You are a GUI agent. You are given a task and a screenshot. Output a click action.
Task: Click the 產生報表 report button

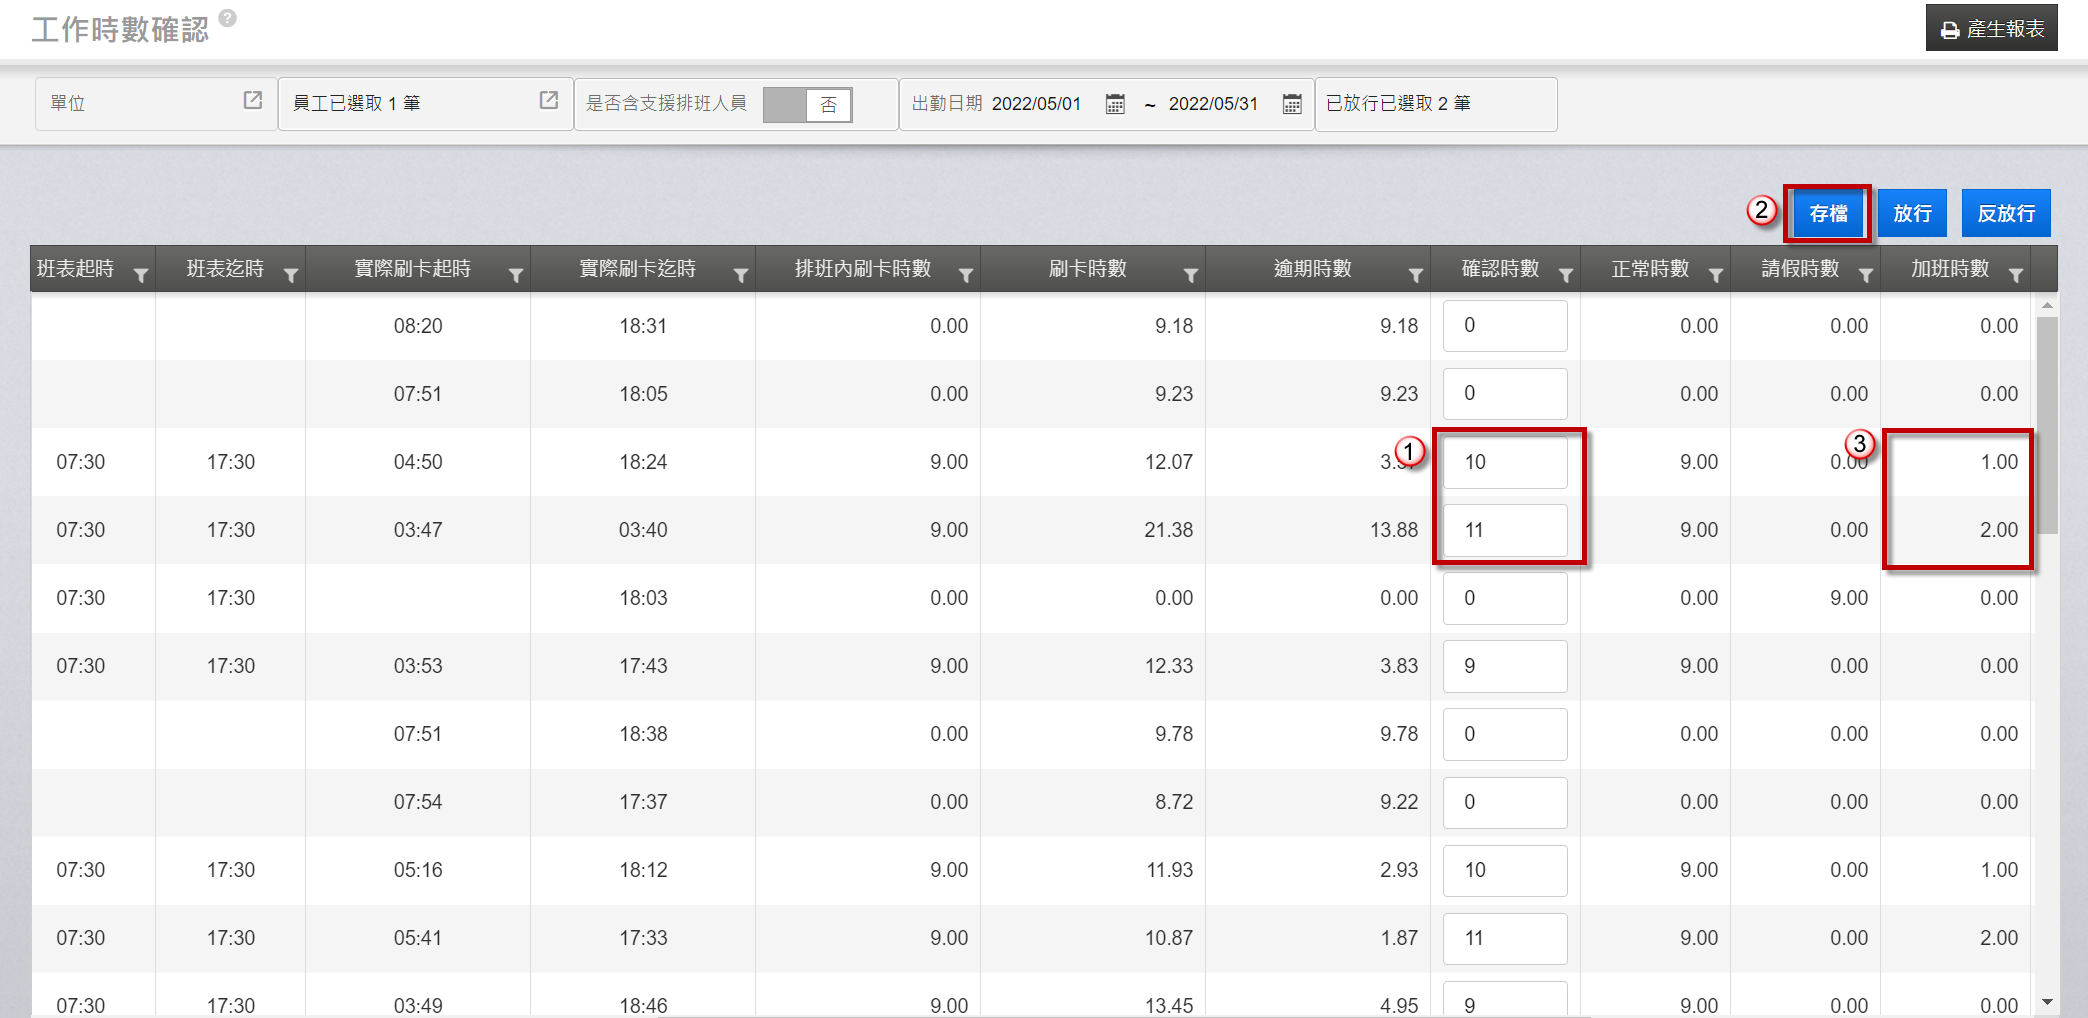[1991, 29]
